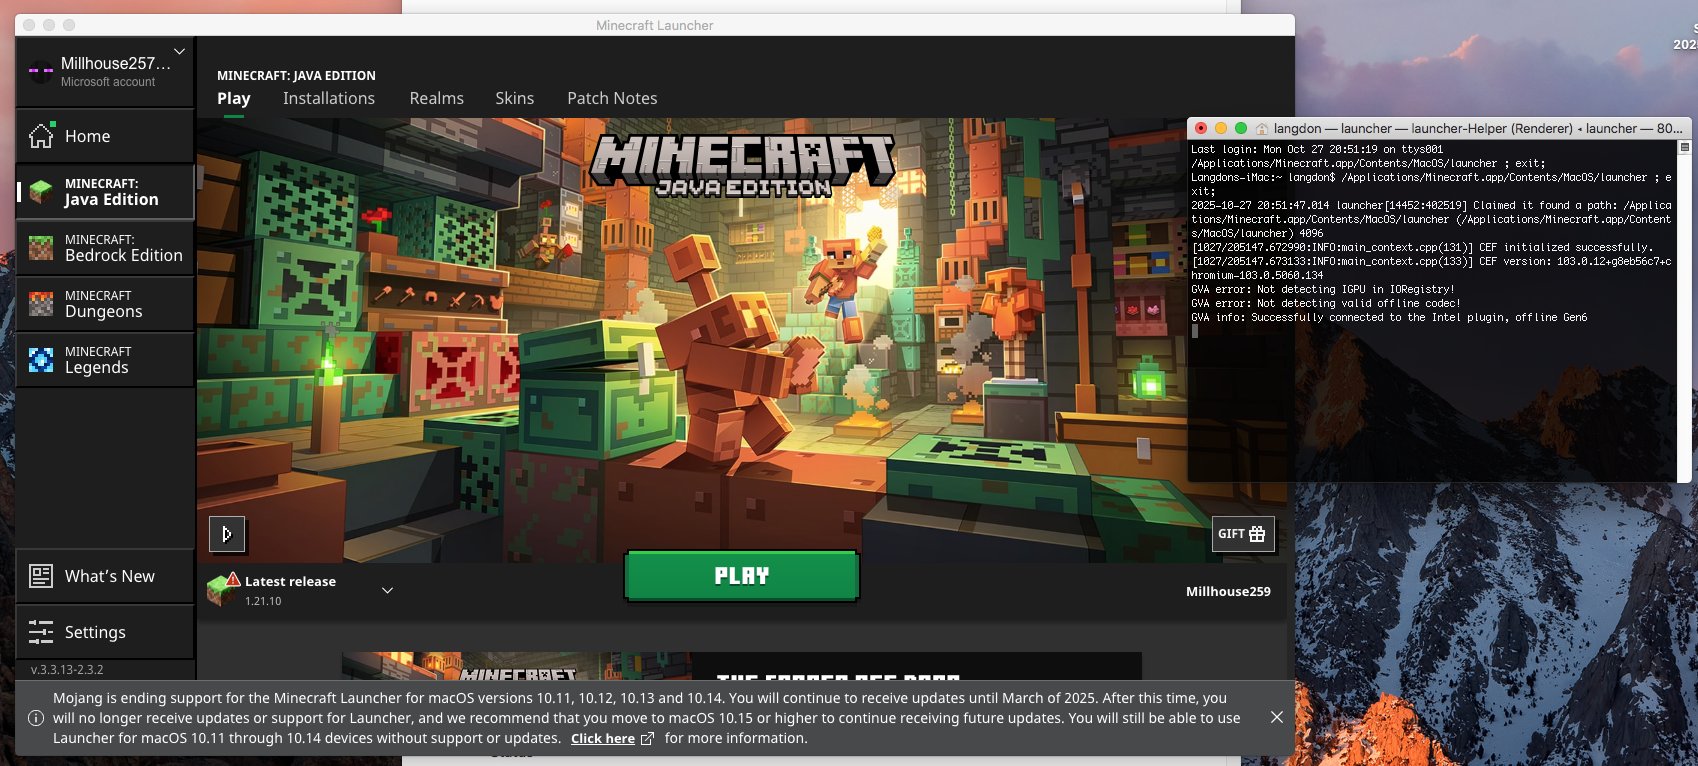Click the home folder icon in Terminal title
The width and height of the screenshot is (1698, 766).
[x=1262, y=129]
